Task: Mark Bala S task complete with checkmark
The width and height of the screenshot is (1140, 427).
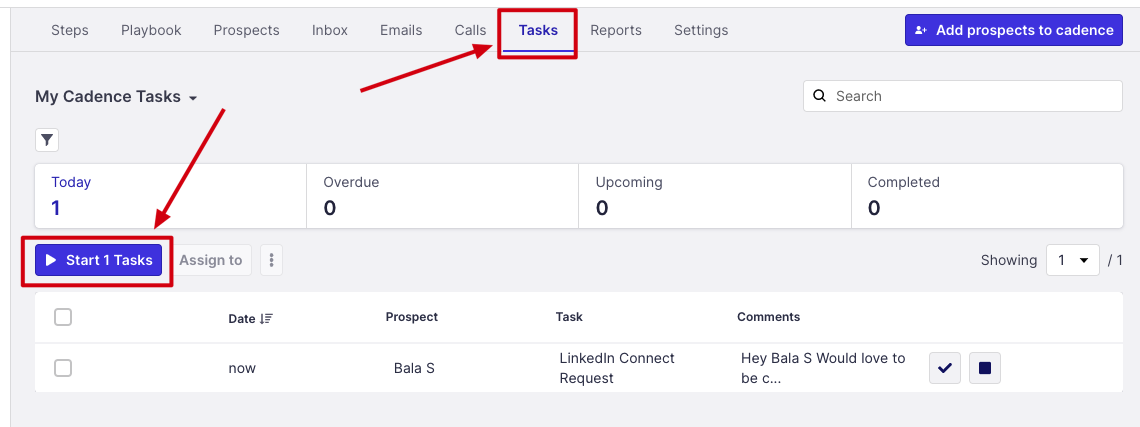Action: point(945,368)
